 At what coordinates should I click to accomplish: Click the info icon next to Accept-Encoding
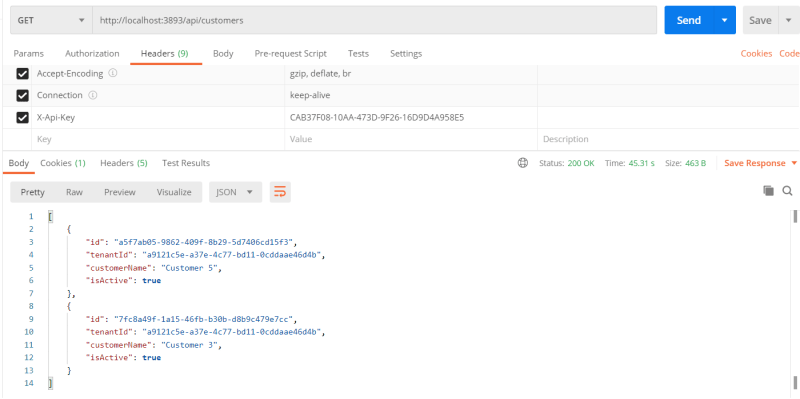click(x=113, y=73)
